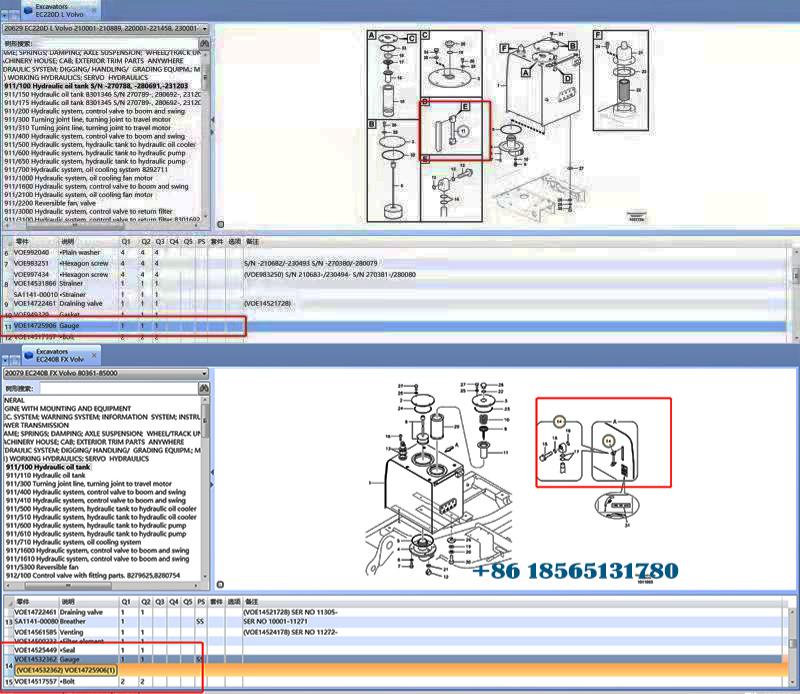
Task: Click VOE14725906 Gauge row in EC220D table
Action: click(x=395, y=326)
